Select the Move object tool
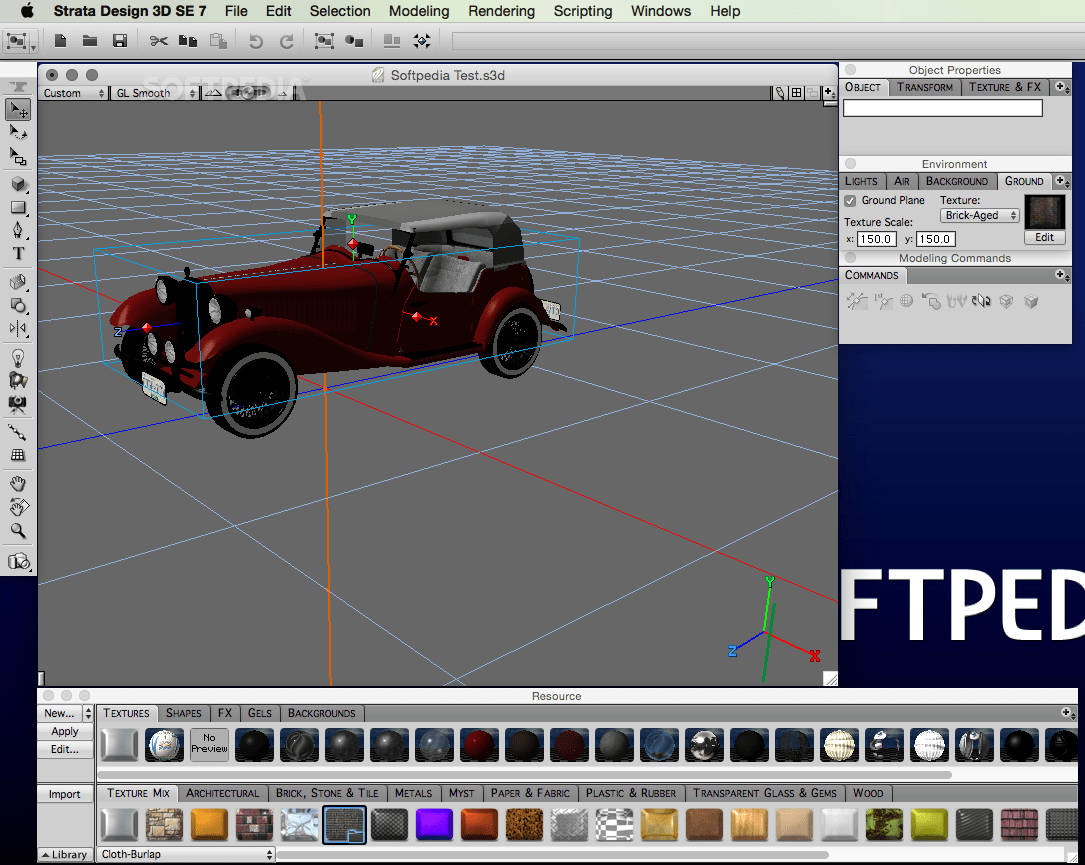The width and height of the screenshot is (1085, 865). click(18, 109)
